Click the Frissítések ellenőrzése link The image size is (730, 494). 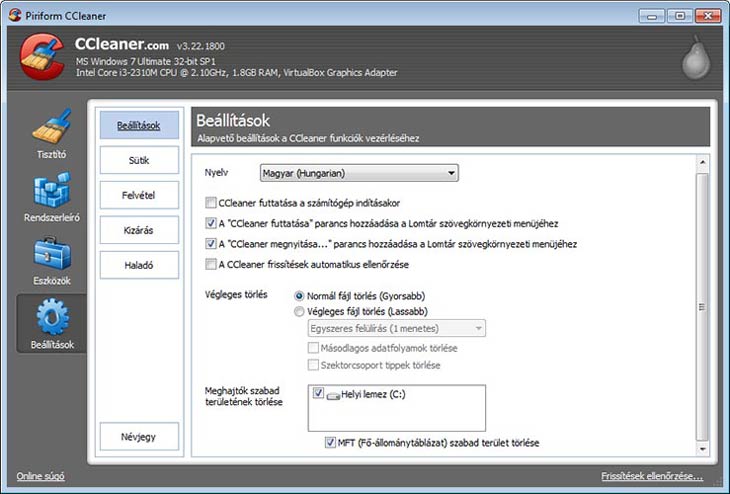(657, 476)
